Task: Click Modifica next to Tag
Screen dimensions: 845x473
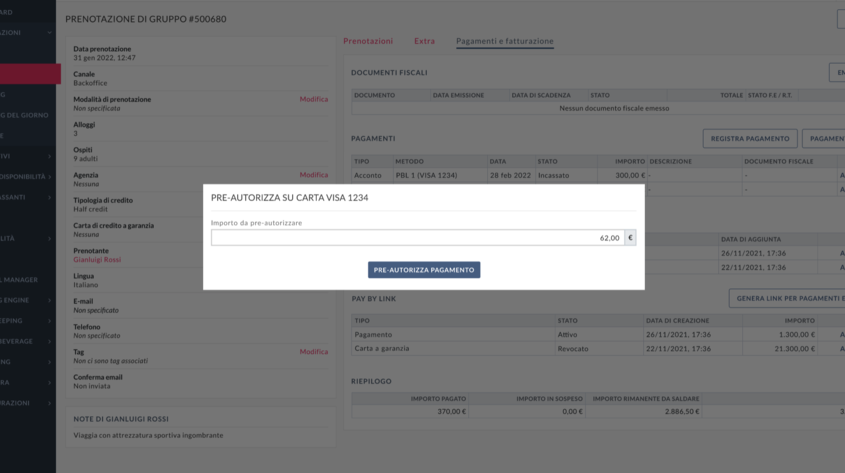Action: [314, 352]
